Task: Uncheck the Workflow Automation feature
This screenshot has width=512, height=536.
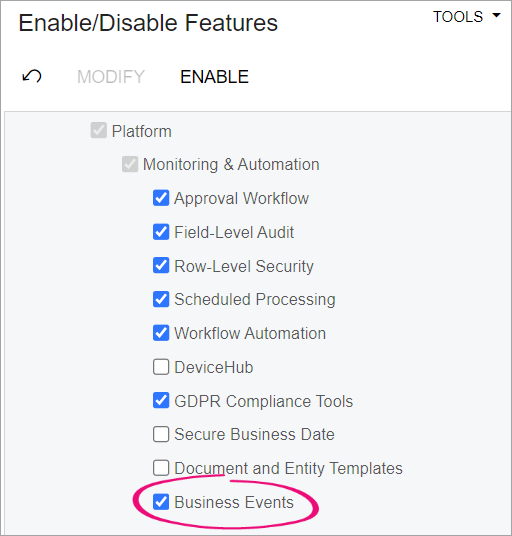Action: pos(161,333)
